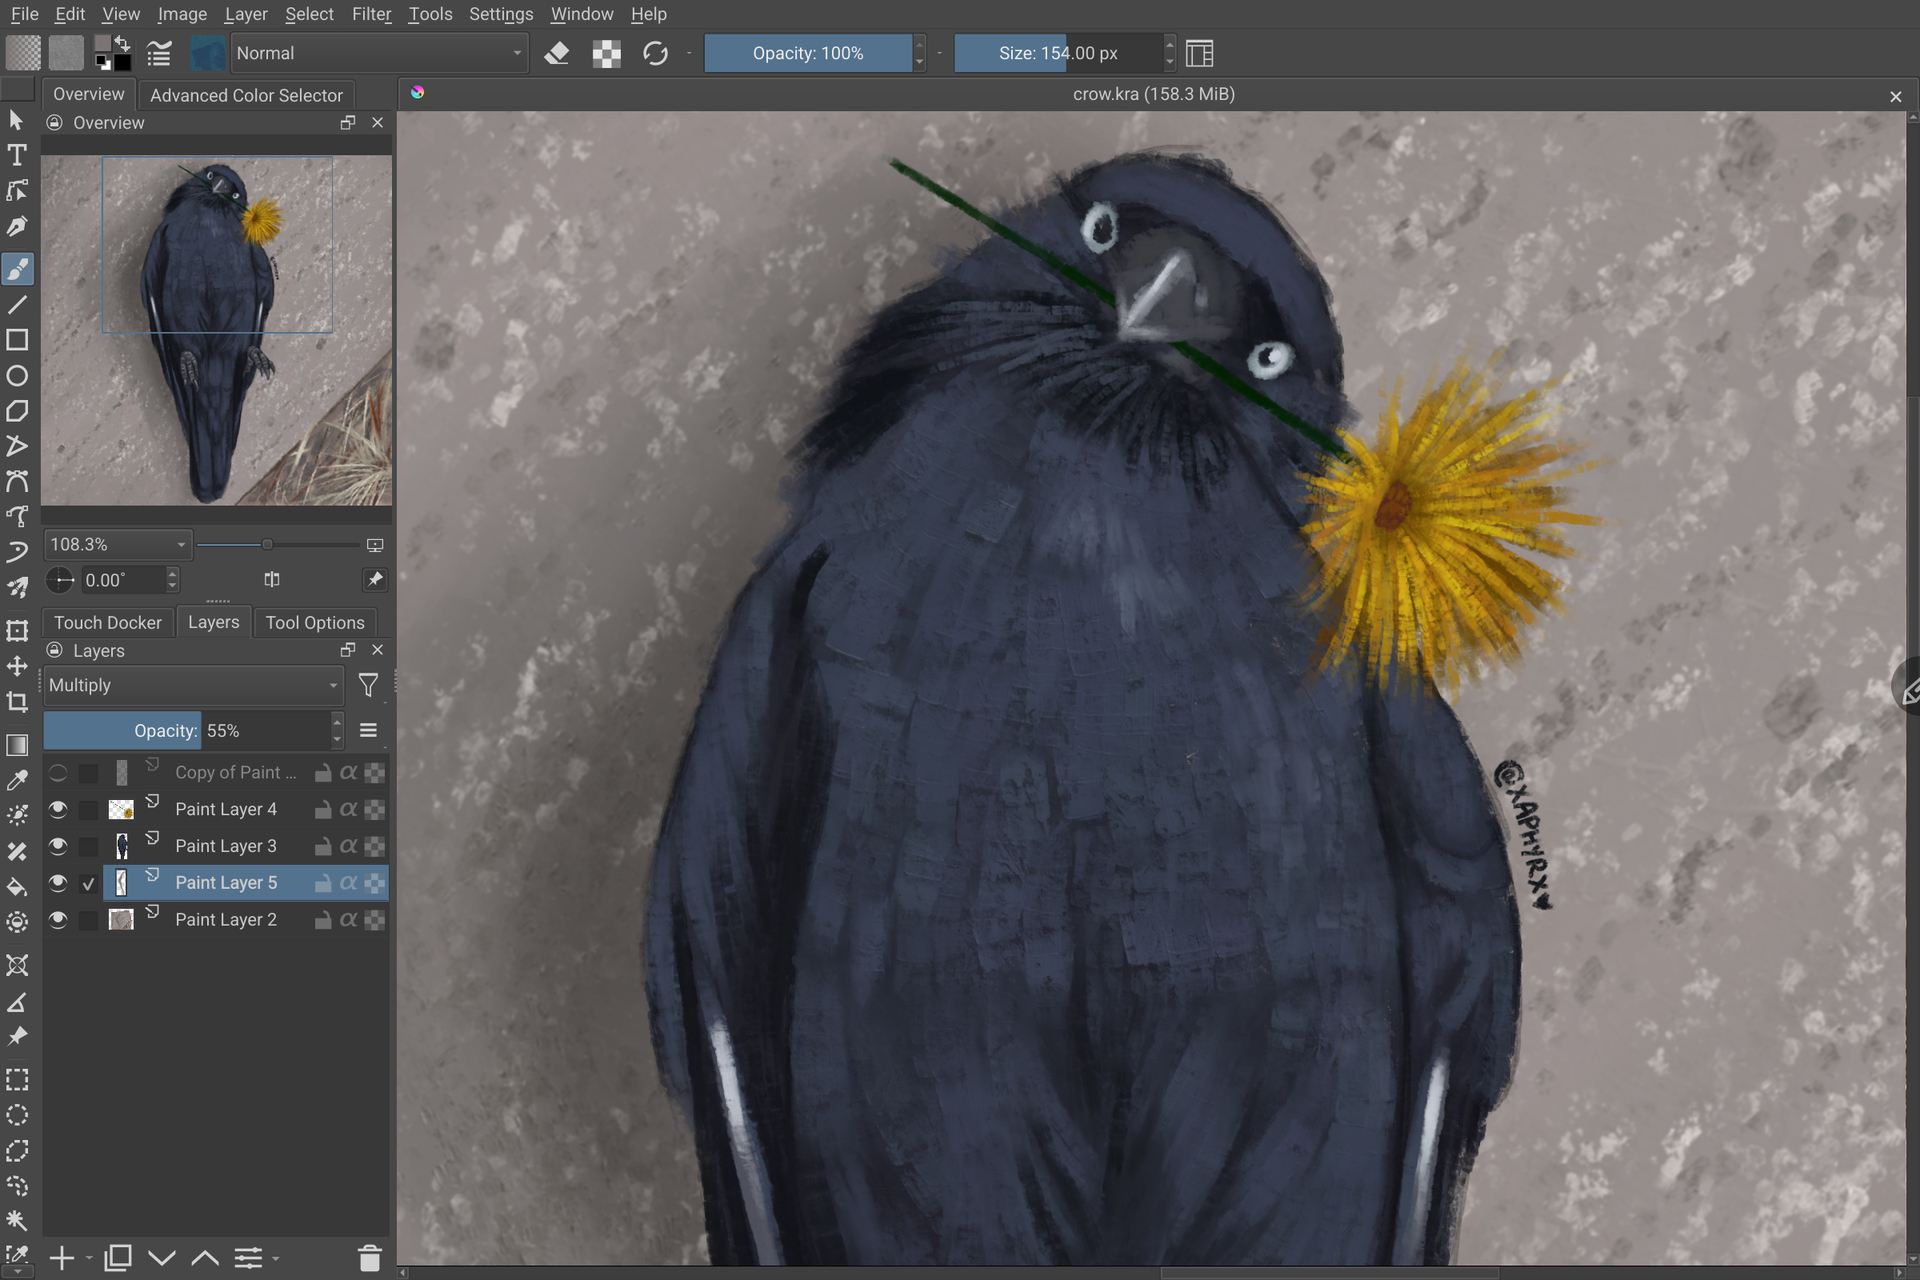Switch to the Tool Options tab
Viewport: 1920px width, 1280px height.
[x=315, y=622]
